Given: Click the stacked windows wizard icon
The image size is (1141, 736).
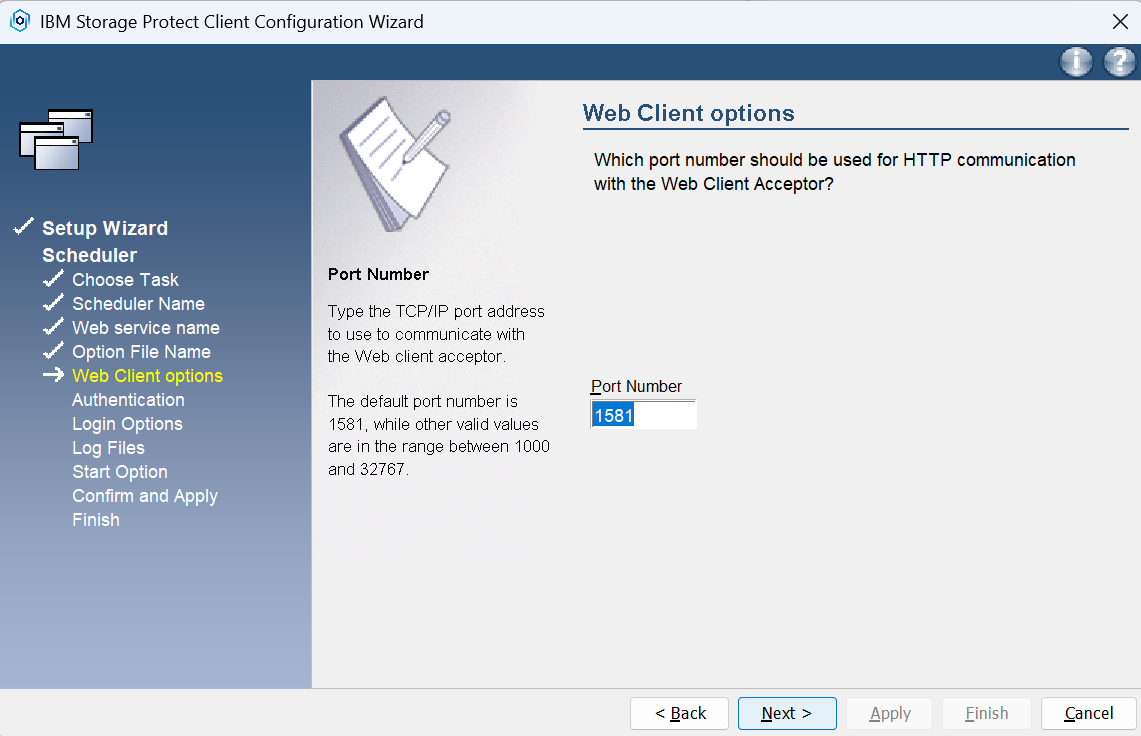Looking at the screenshot, I should (x=56, y=139).
